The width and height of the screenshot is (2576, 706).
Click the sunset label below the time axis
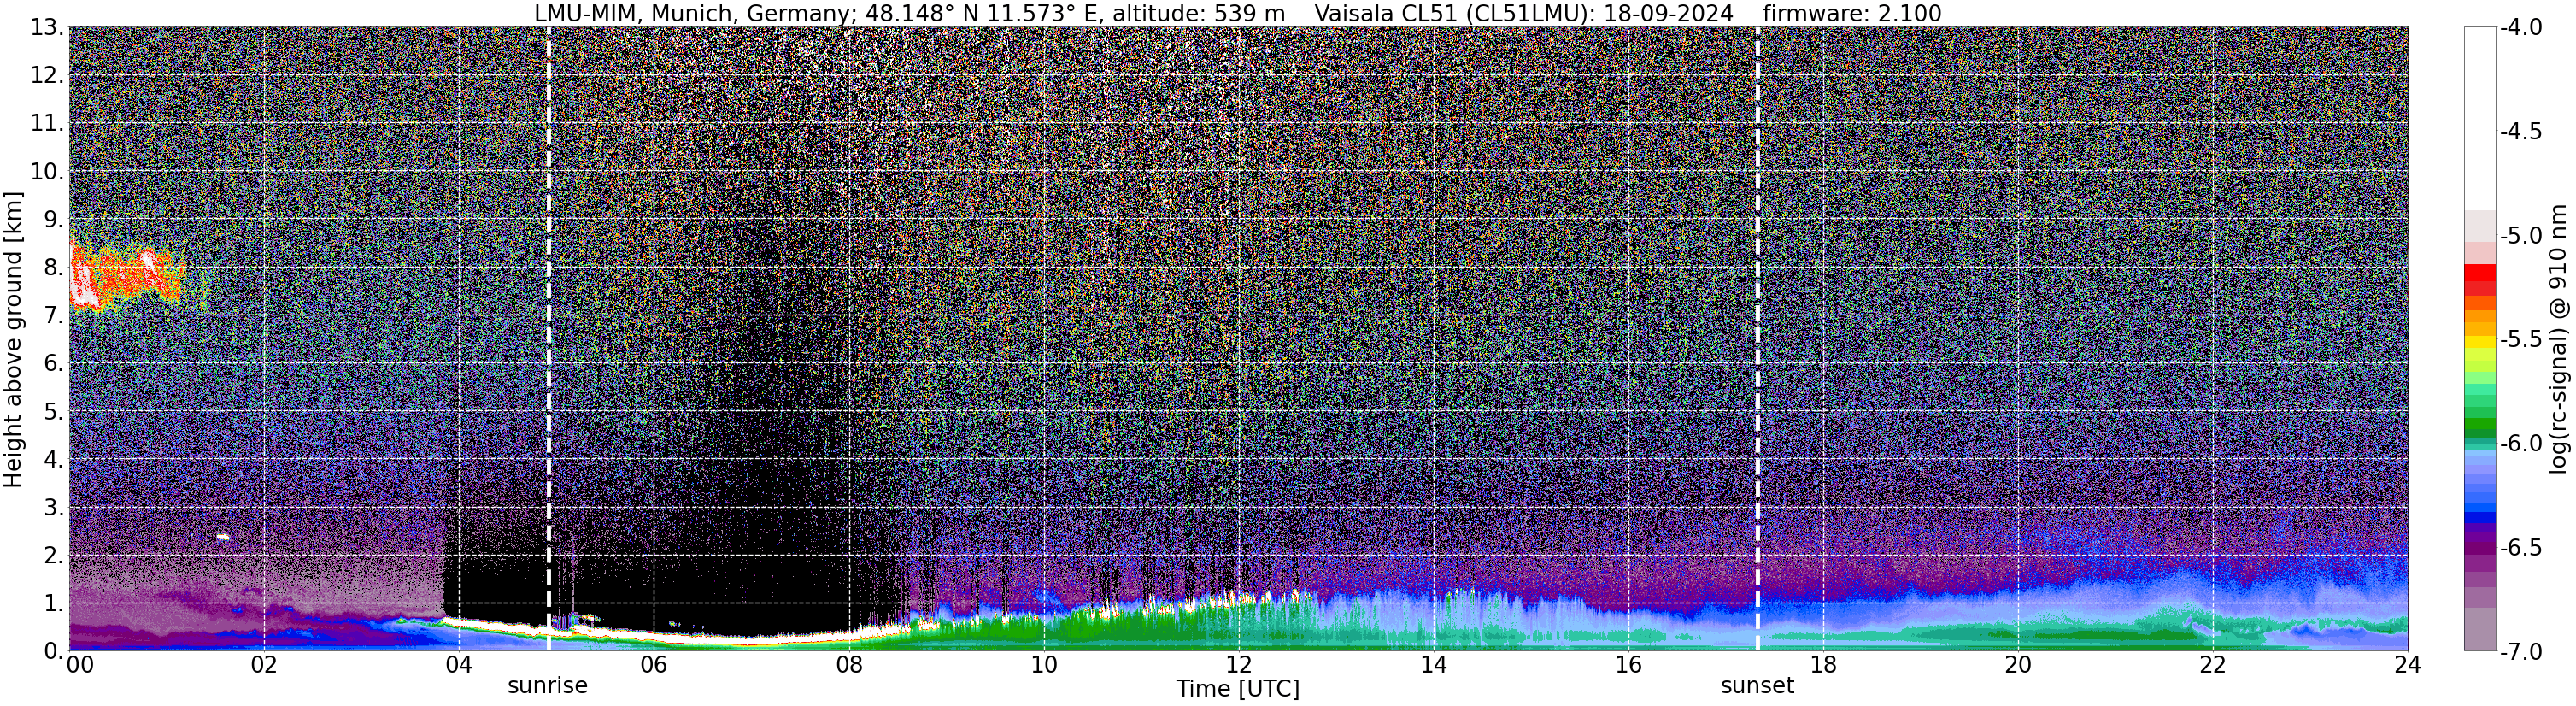(x=1757, y=686)
